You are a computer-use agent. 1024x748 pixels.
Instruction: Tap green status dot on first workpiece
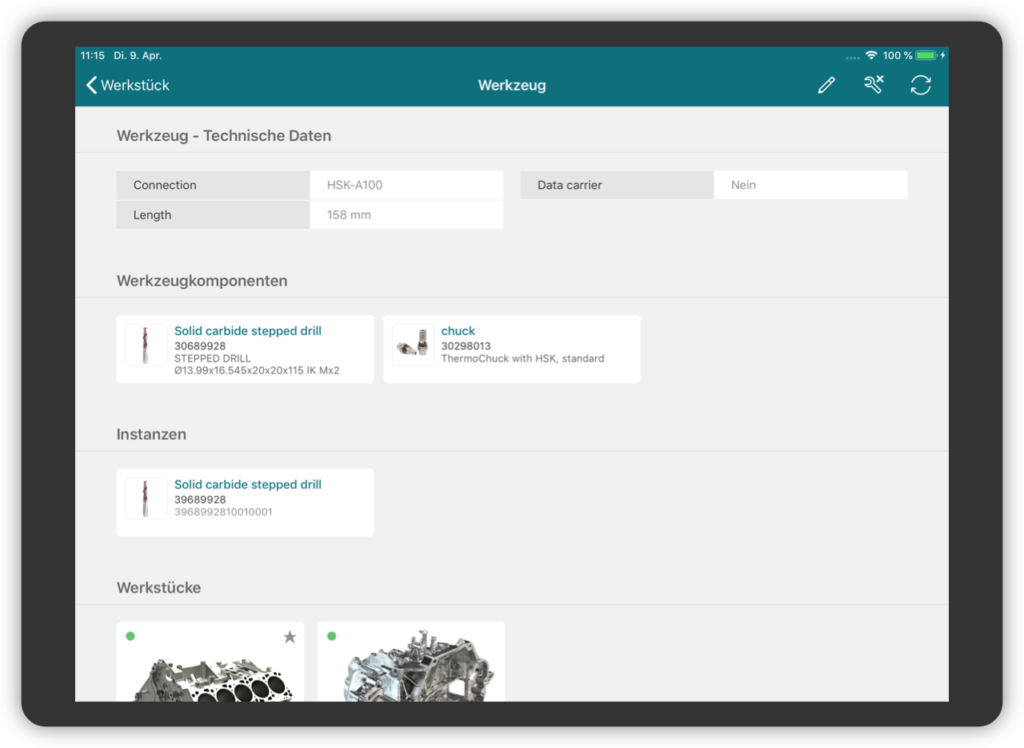click(x=130, y=636)
